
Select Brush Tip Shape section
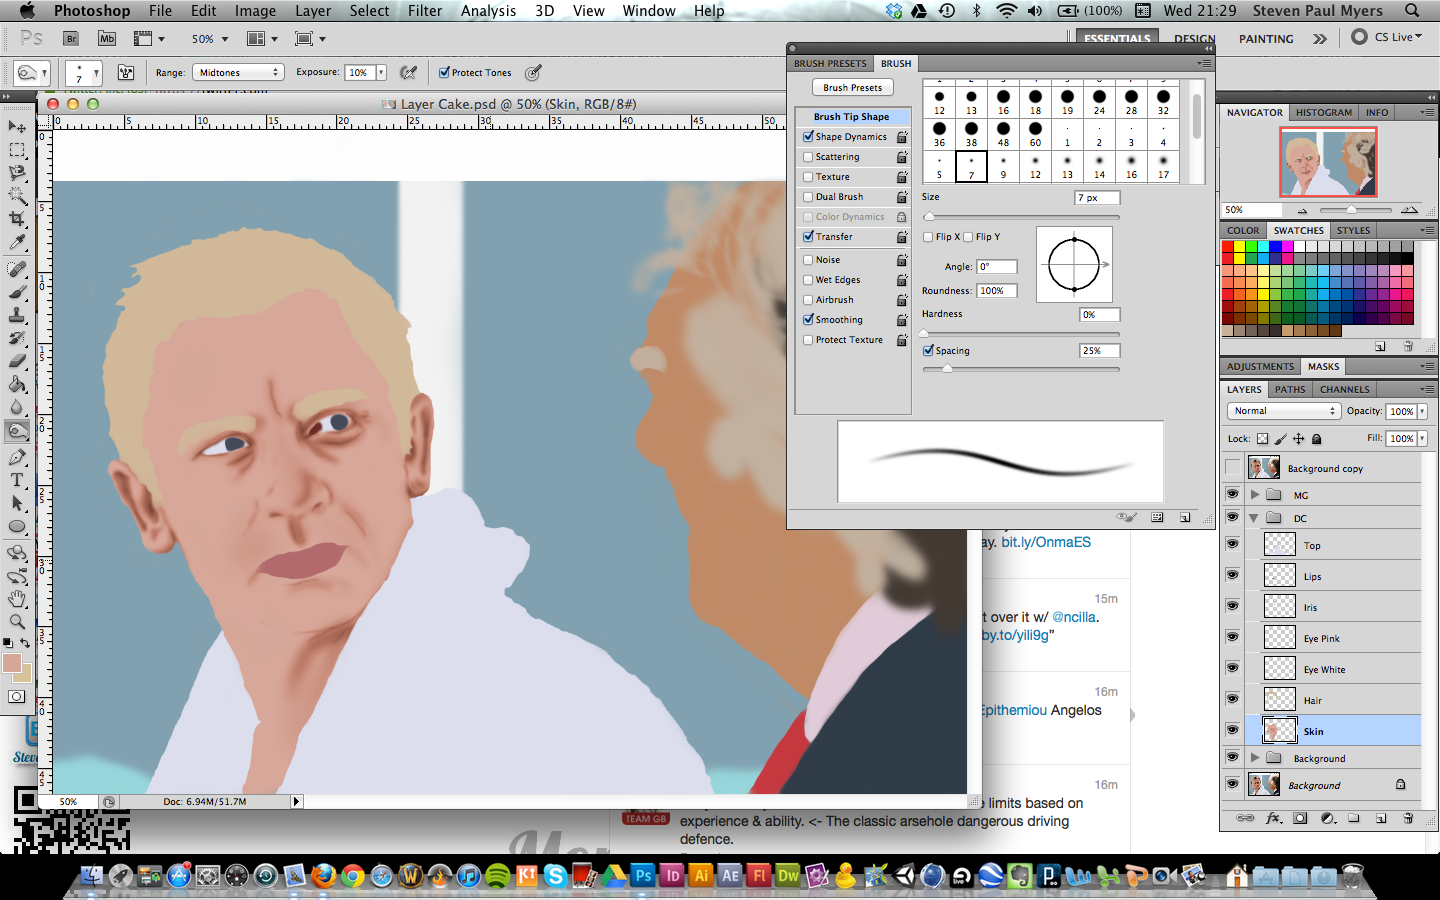pos(852,117)
